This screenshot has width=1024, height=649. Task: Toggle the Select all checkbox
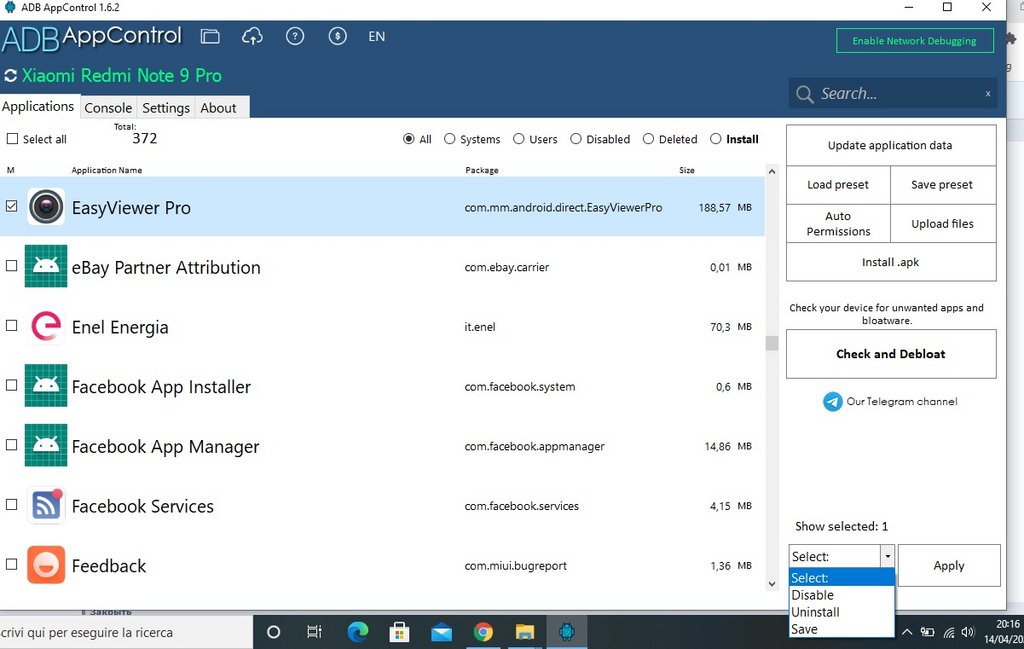[x=12, y=138]
